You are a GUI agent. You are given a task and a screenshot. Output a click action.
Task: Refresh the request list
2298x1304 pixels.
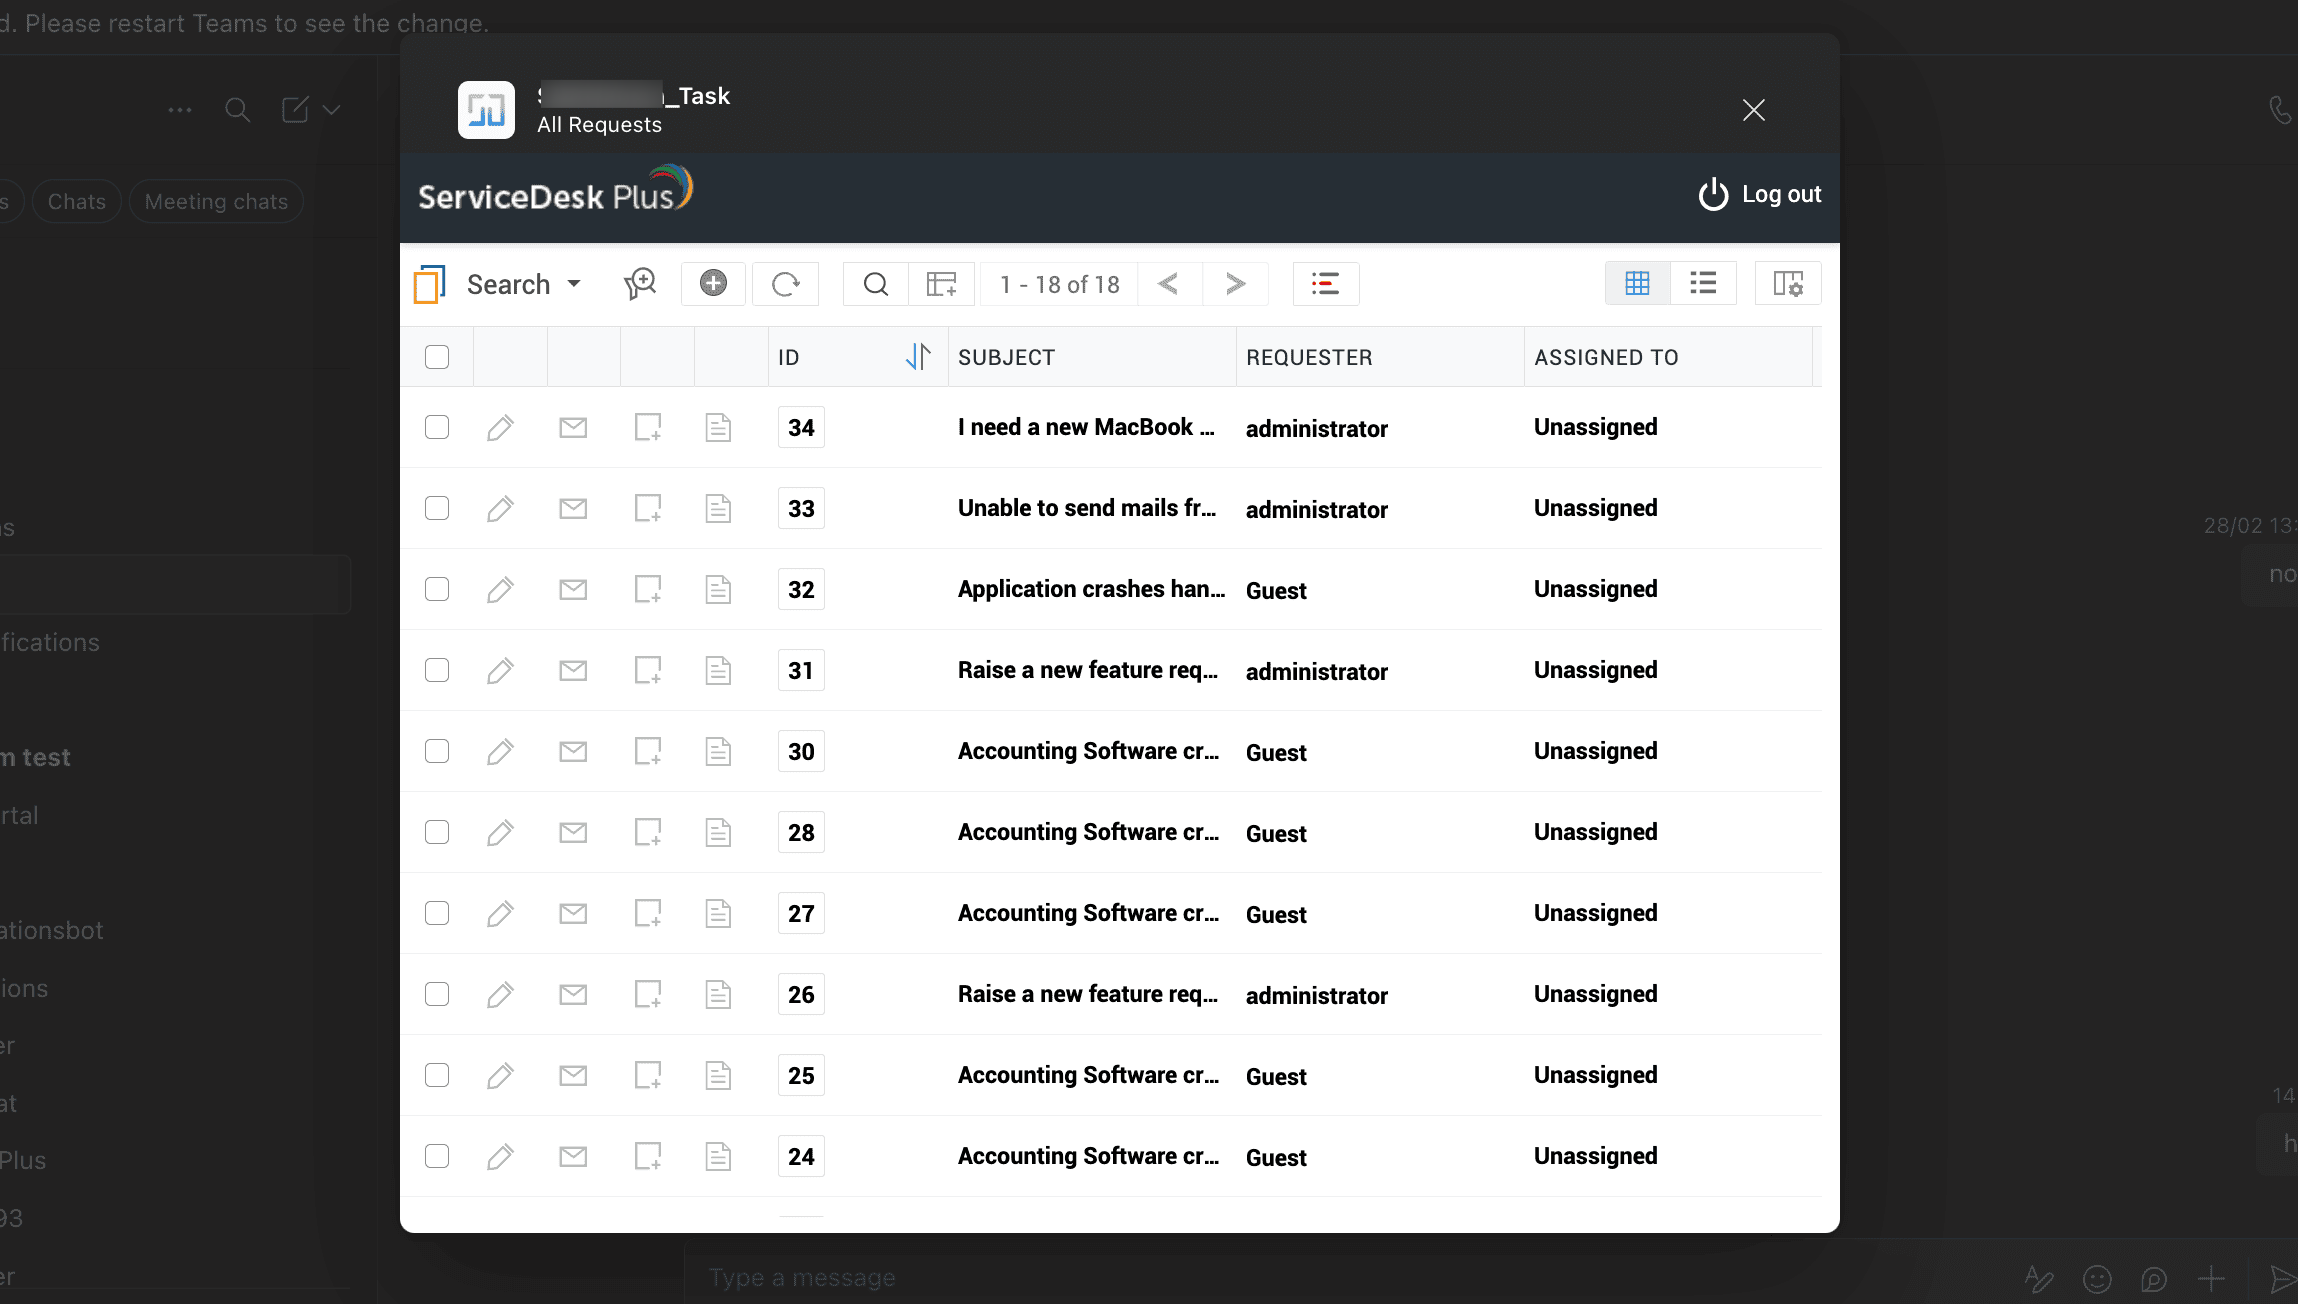coord(785,284)
